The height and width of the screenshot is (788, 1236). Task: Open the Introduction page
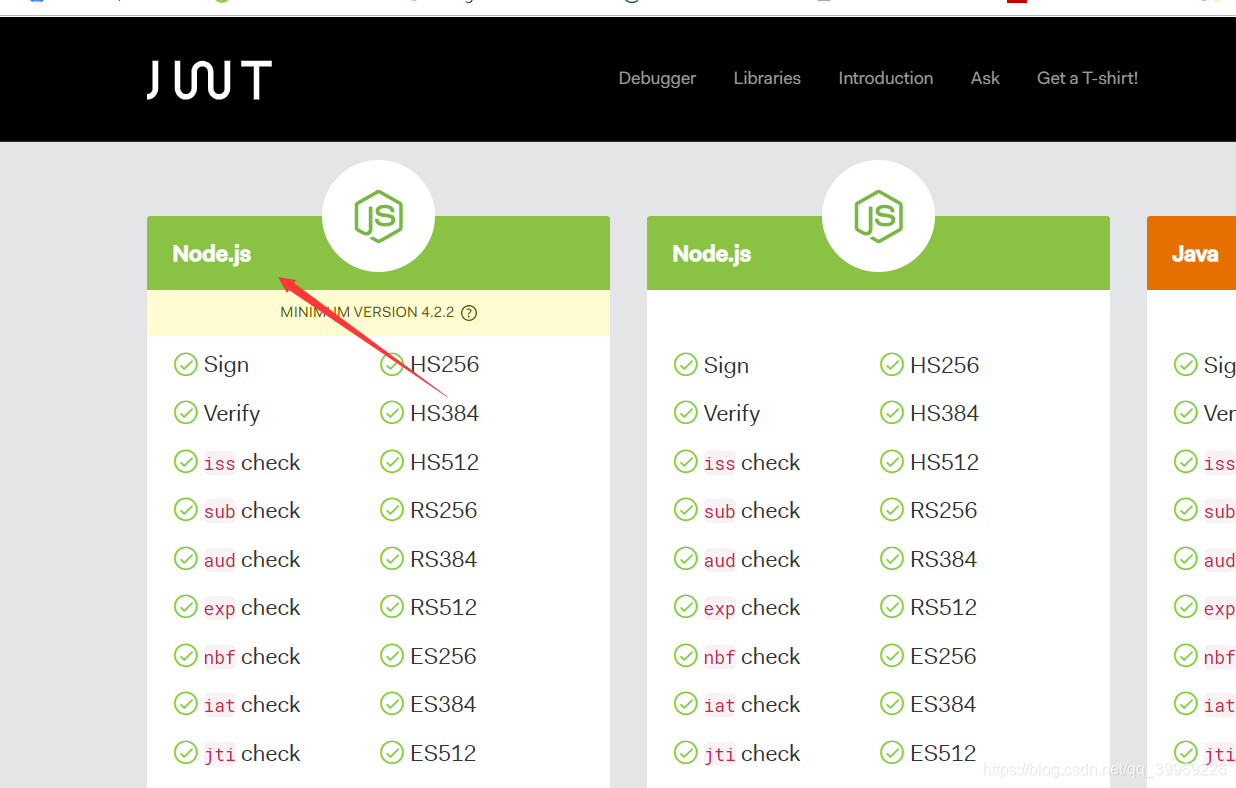coord(886,78)
